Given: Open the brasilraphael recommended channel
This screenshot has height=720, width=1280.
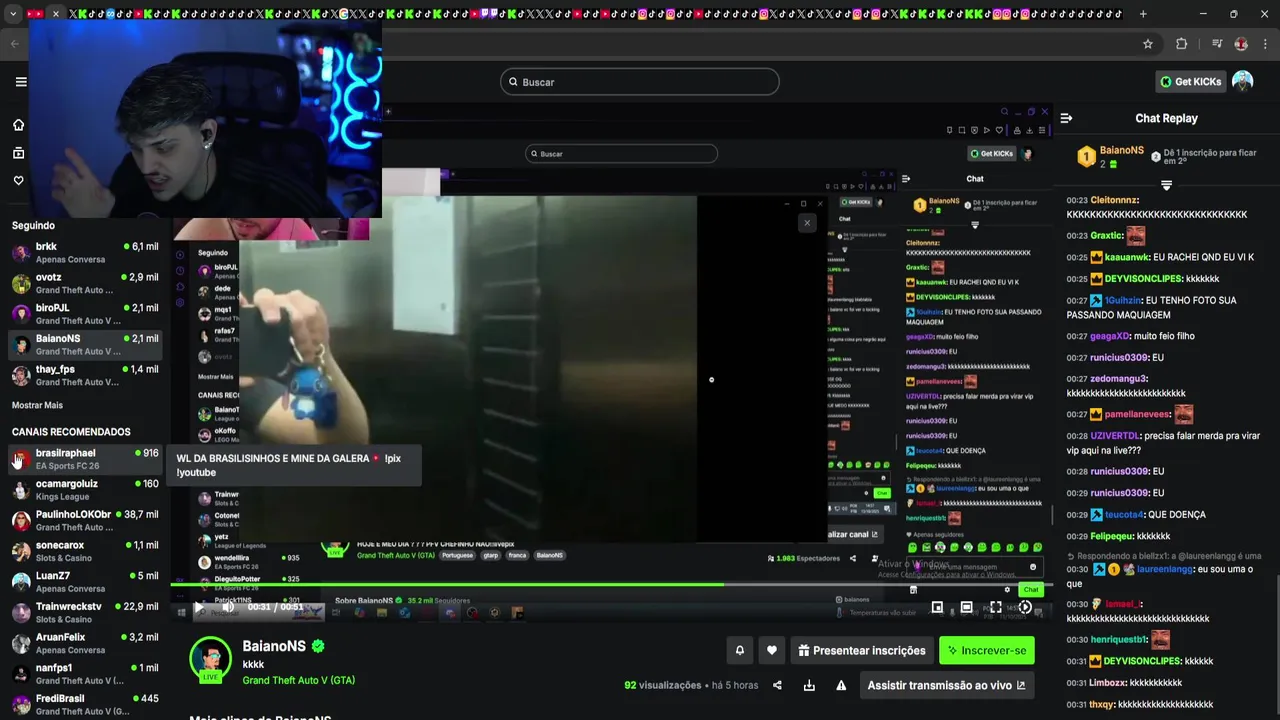Looking at the screenshot, I should tap(85, 459).
